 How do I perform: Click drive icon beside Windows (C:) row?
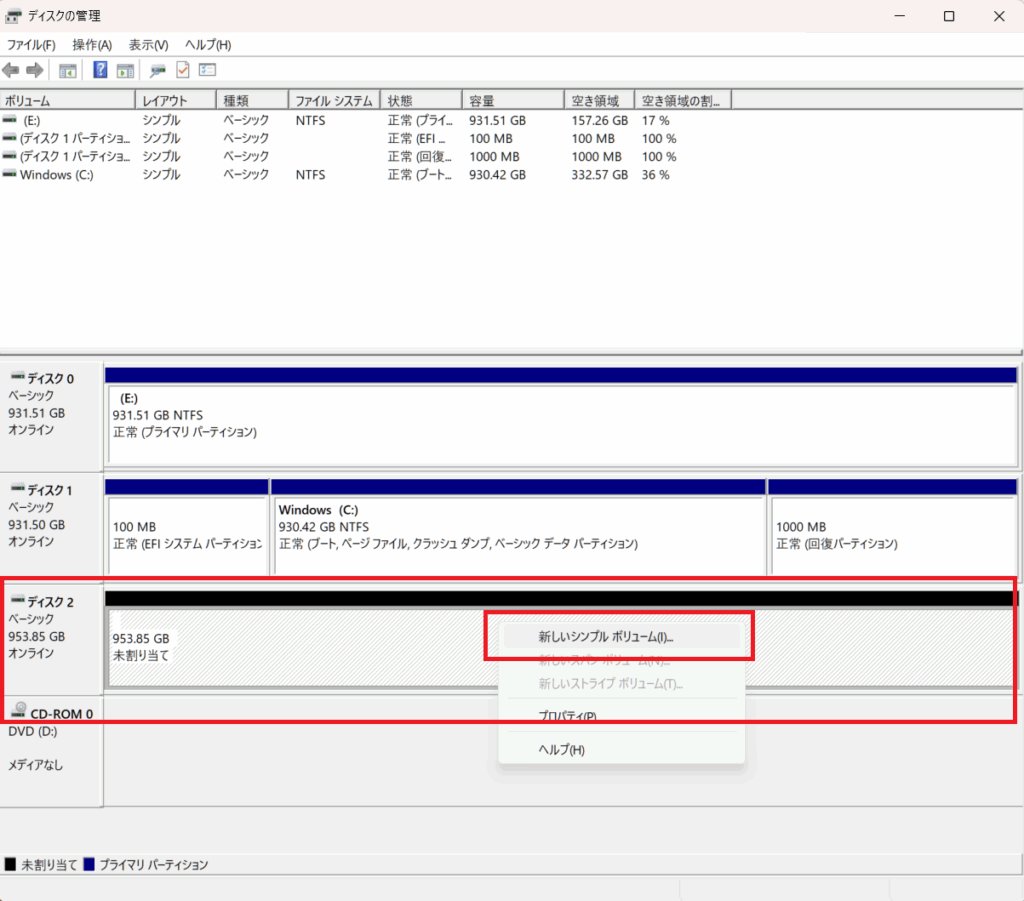click(10, 174)
